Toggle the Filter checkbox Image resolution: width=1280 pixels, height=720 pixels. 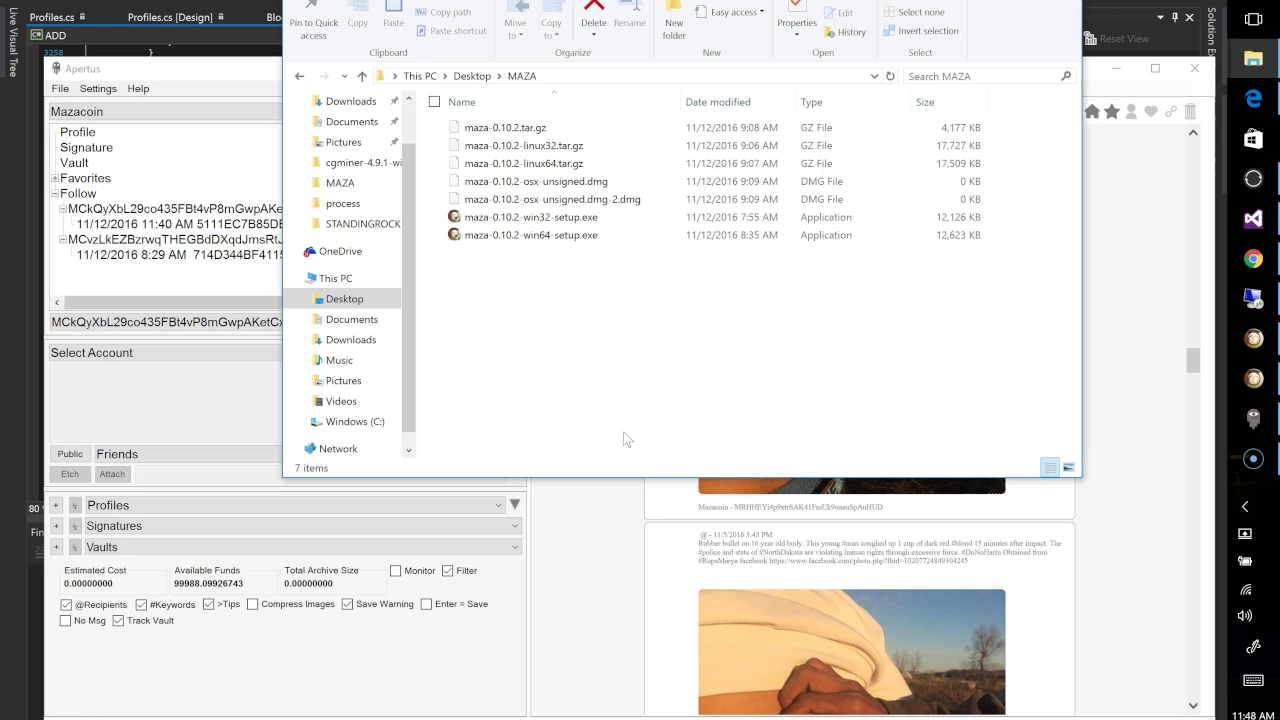(447, 571)
